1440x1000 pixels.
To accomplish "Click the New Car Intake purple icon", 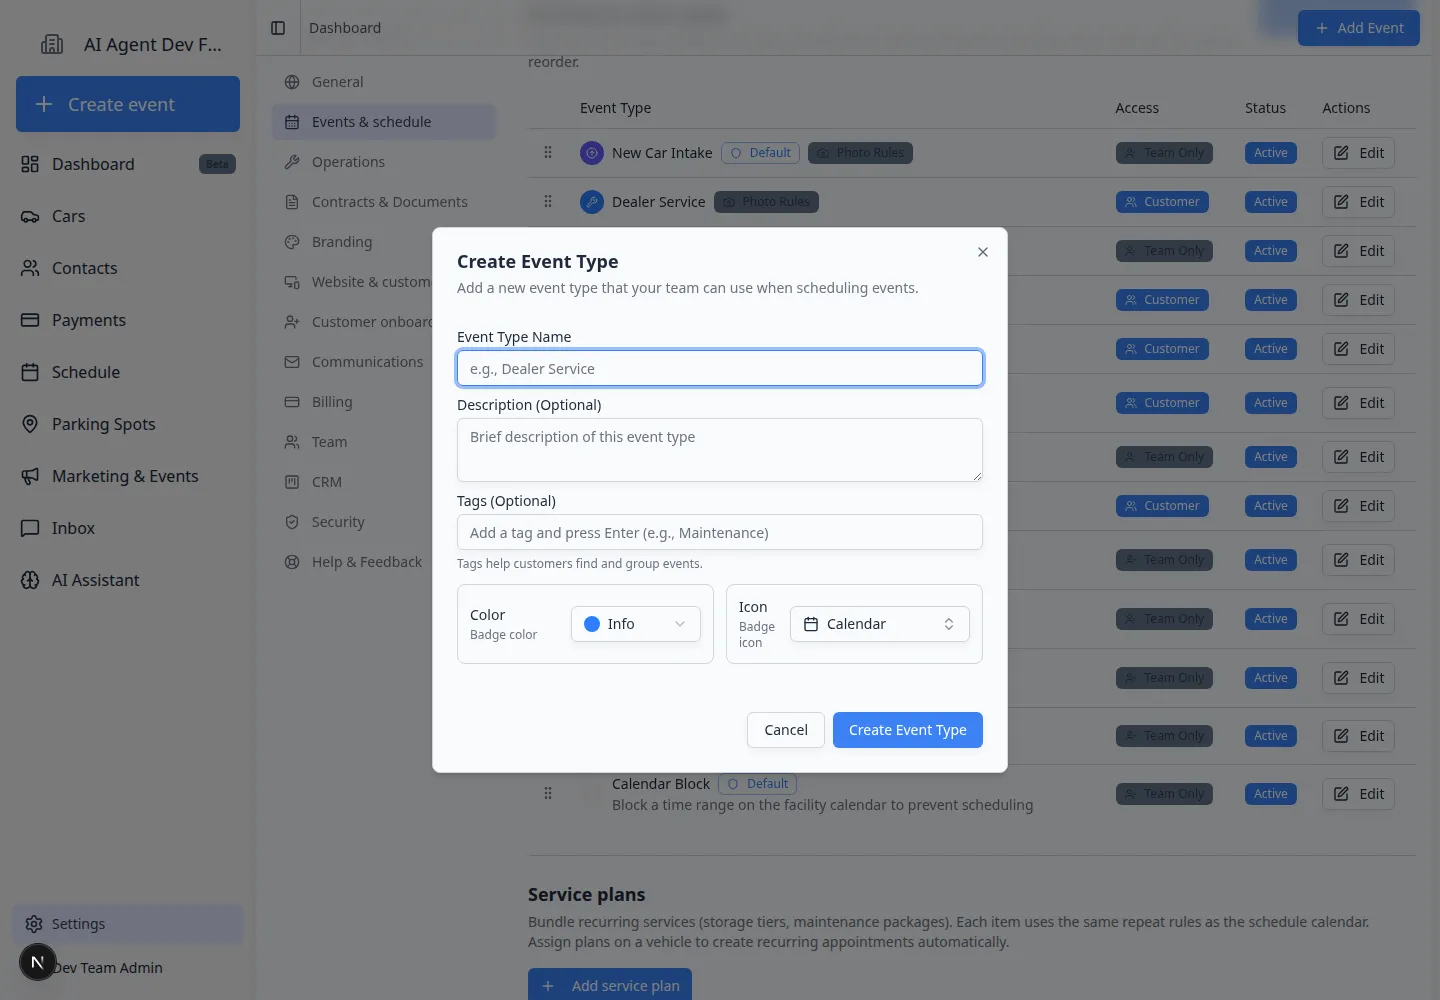I will 592,153.
